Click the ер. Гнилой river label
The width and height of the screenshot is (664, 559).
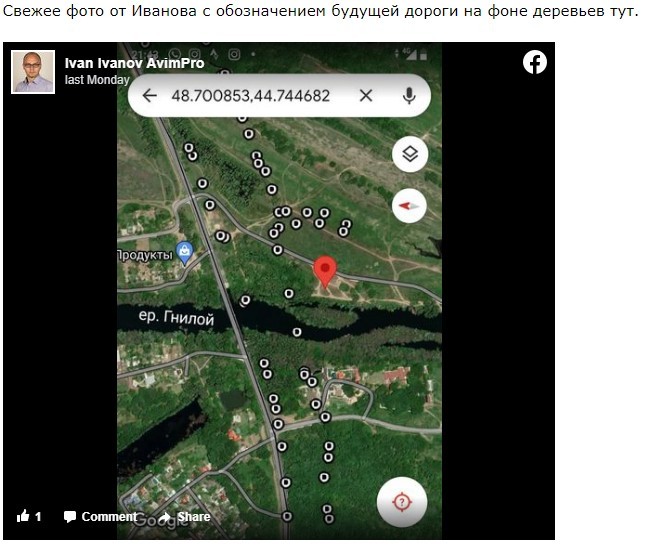[x=176, y=317]
